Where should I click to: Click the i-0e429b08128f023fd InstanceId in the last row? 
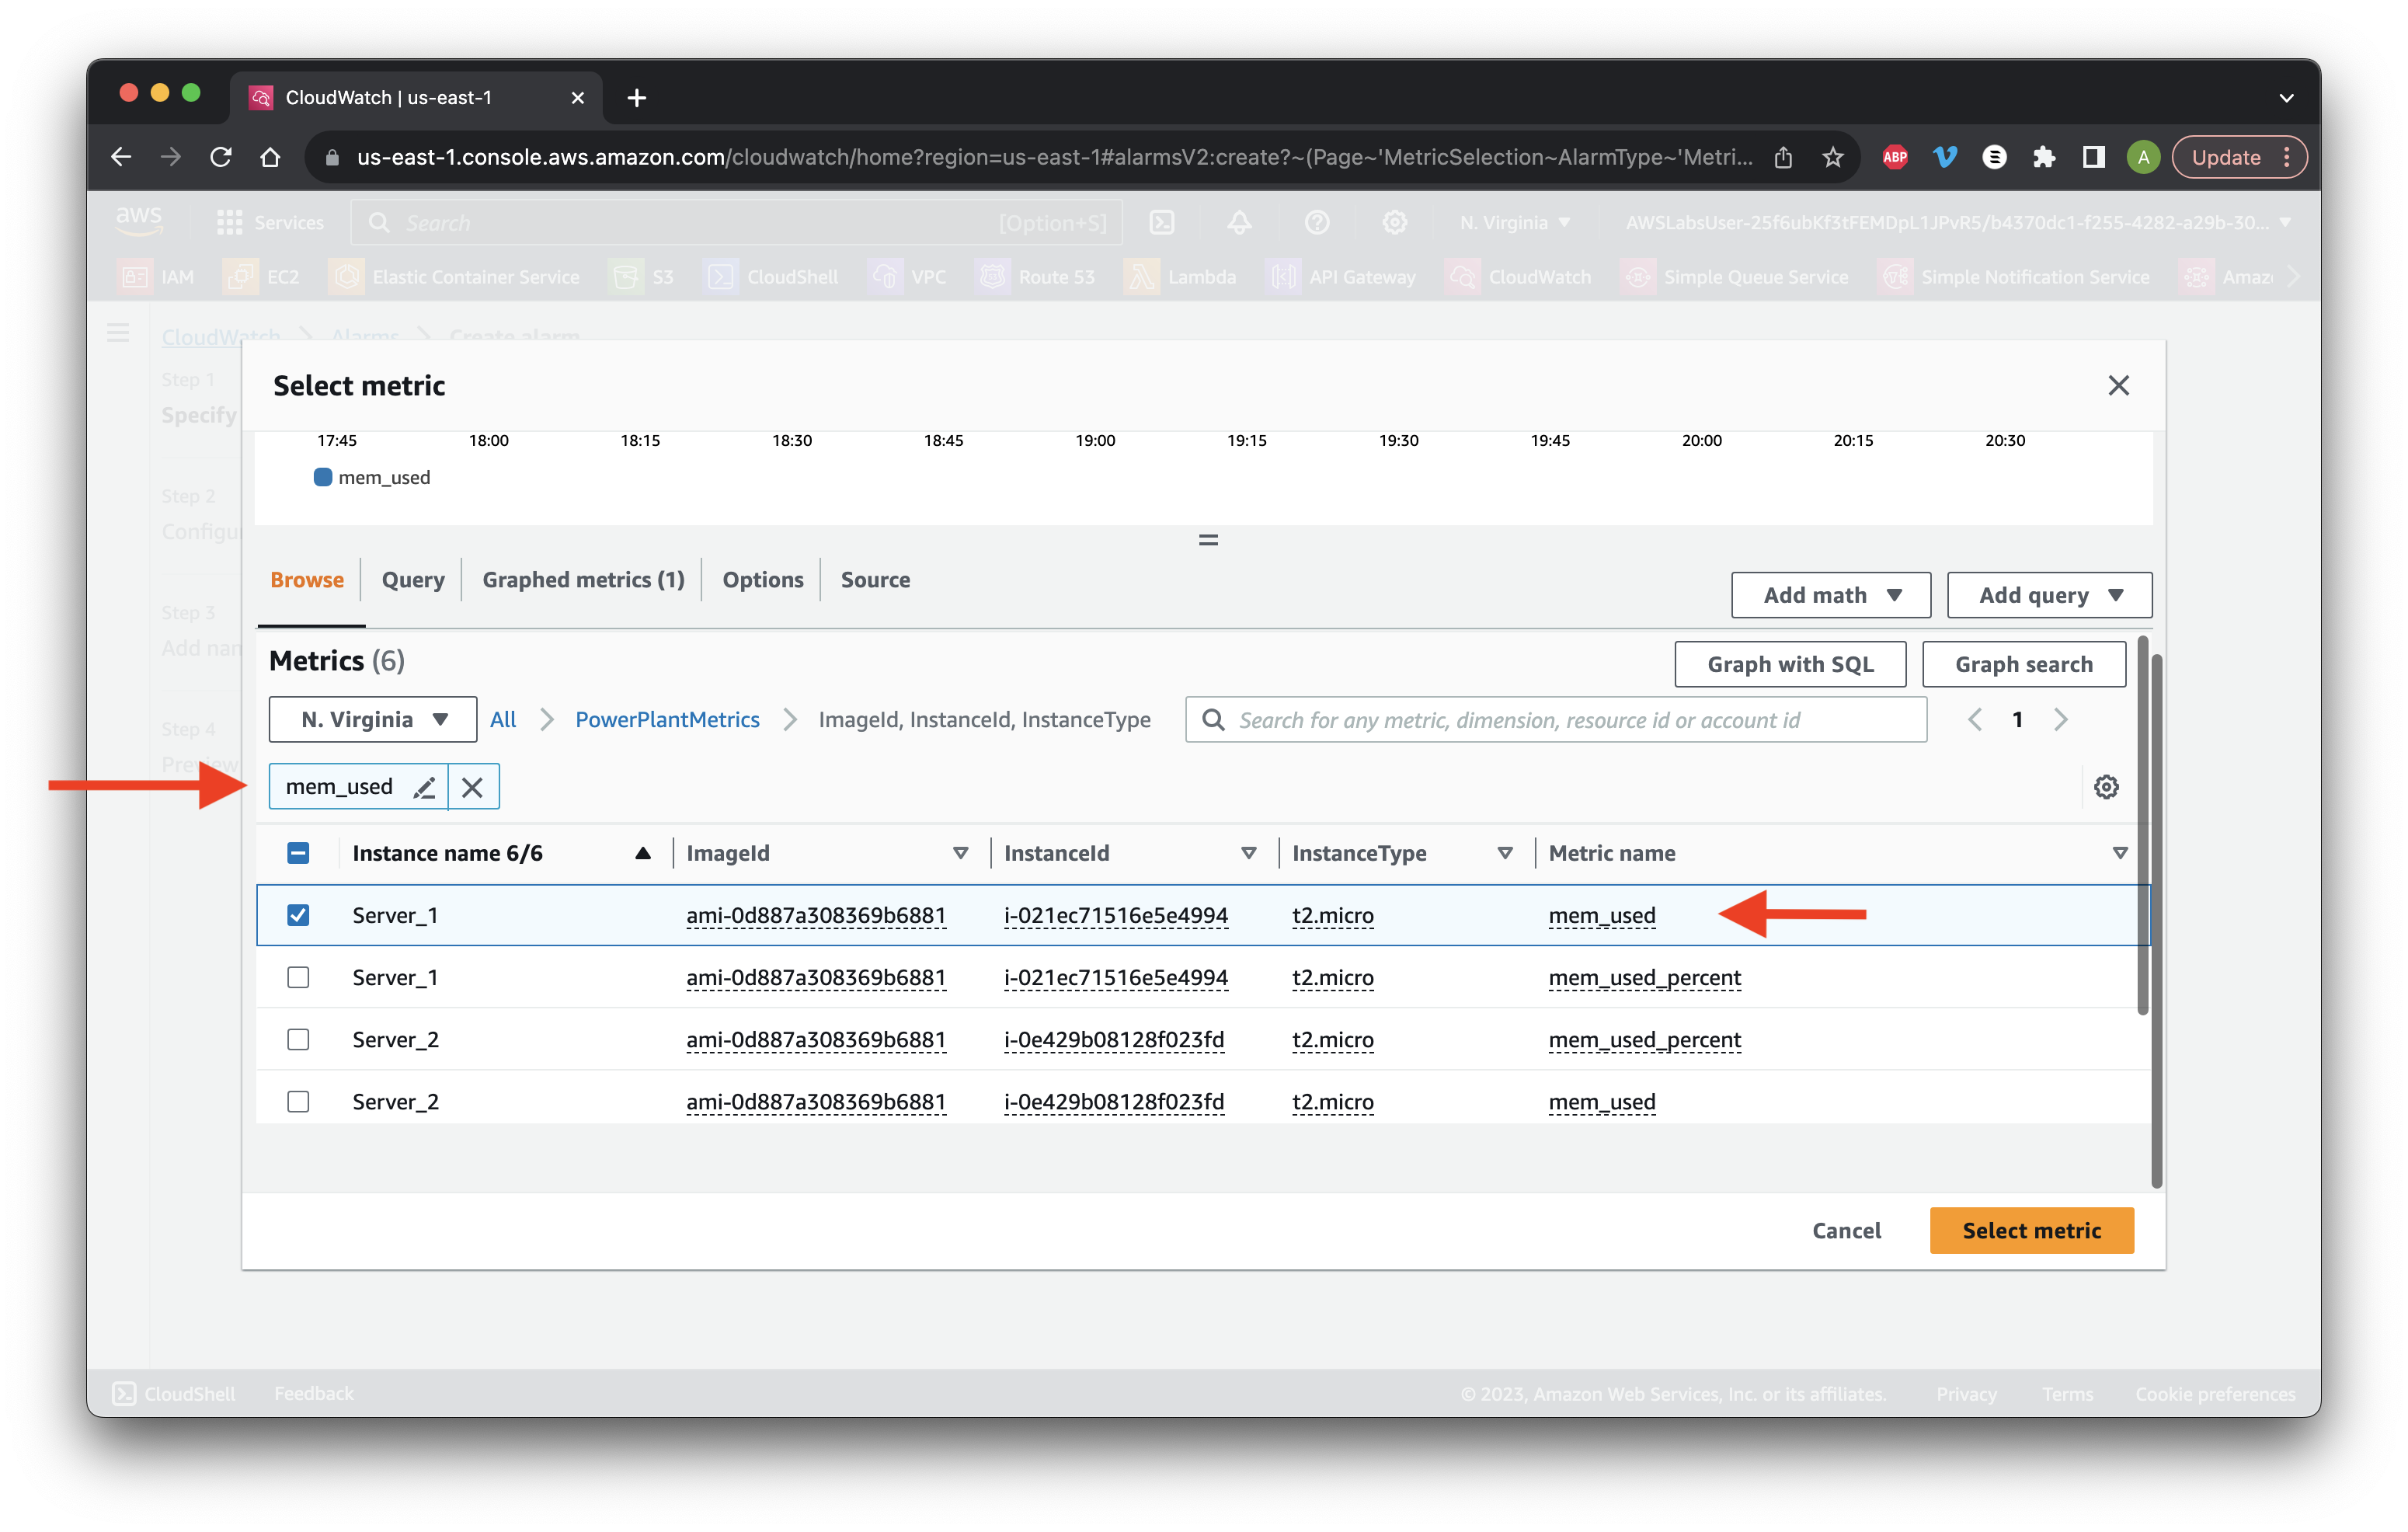click(x=1114, y=1101)
